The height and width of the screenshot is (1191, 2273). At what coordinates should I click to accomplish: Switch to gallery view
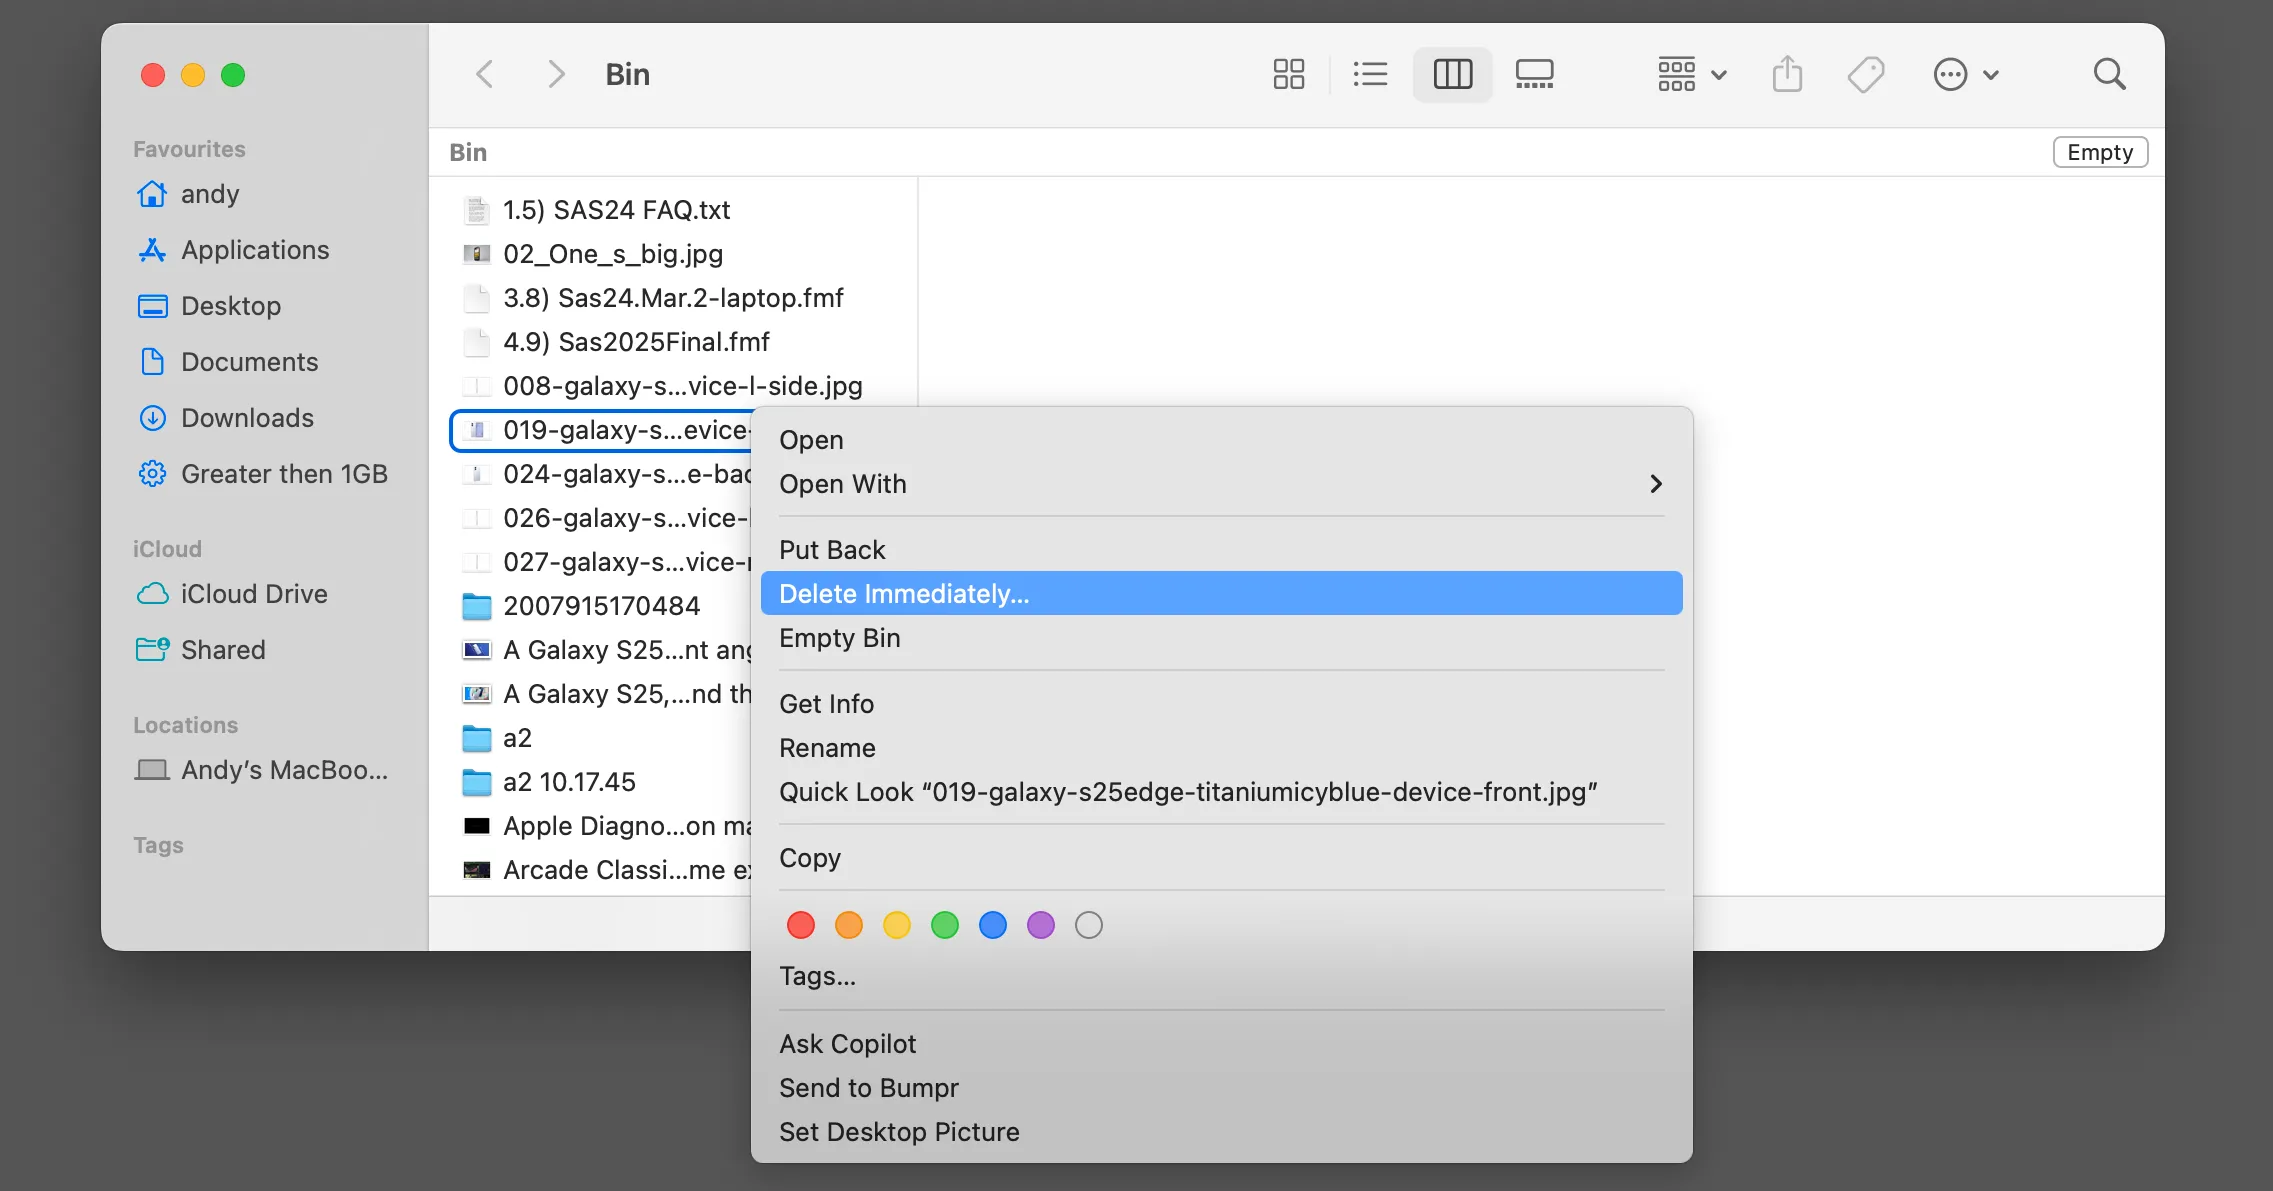(x=1534, y=74)
